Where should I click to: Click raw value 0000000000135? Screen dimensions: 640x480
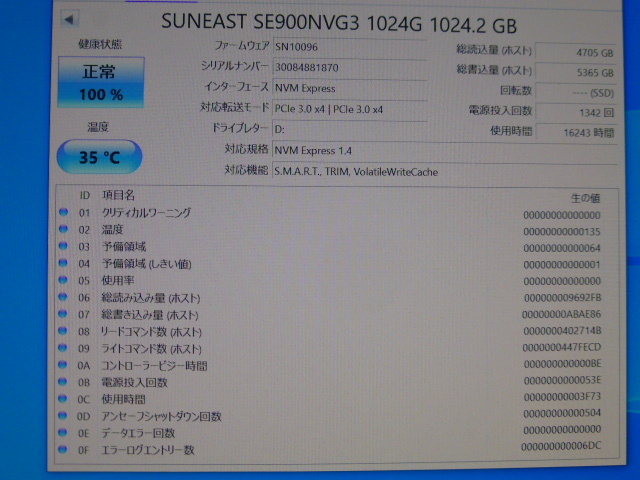coord(562,232)
